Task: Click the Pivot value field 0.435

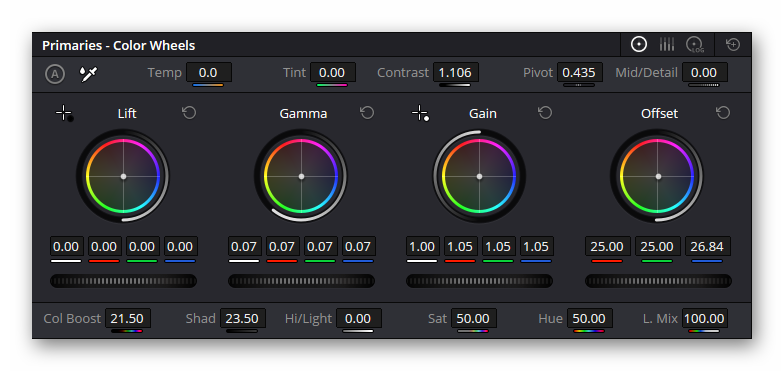Action: pyautogui.click(x=579, y=72)
